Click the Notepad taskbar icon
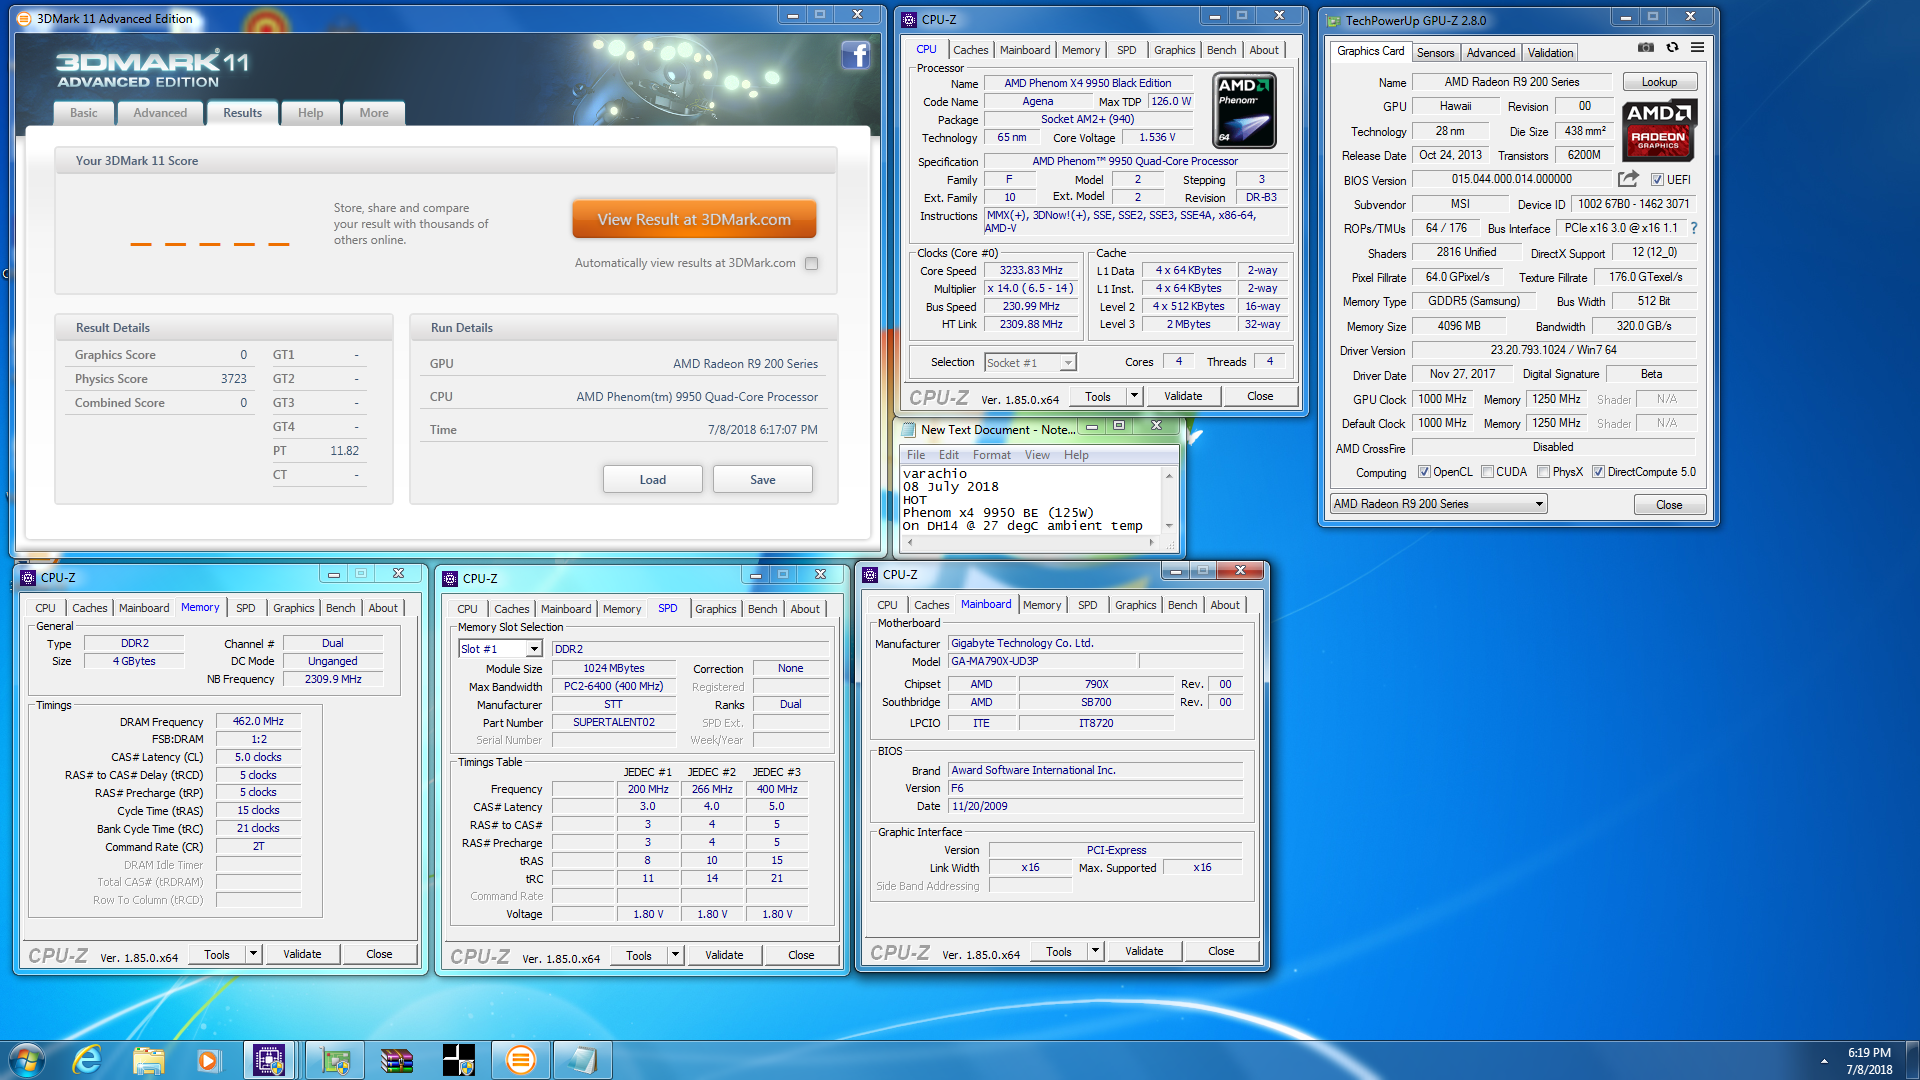The image size is (1920, 1080). [583, 1060]
